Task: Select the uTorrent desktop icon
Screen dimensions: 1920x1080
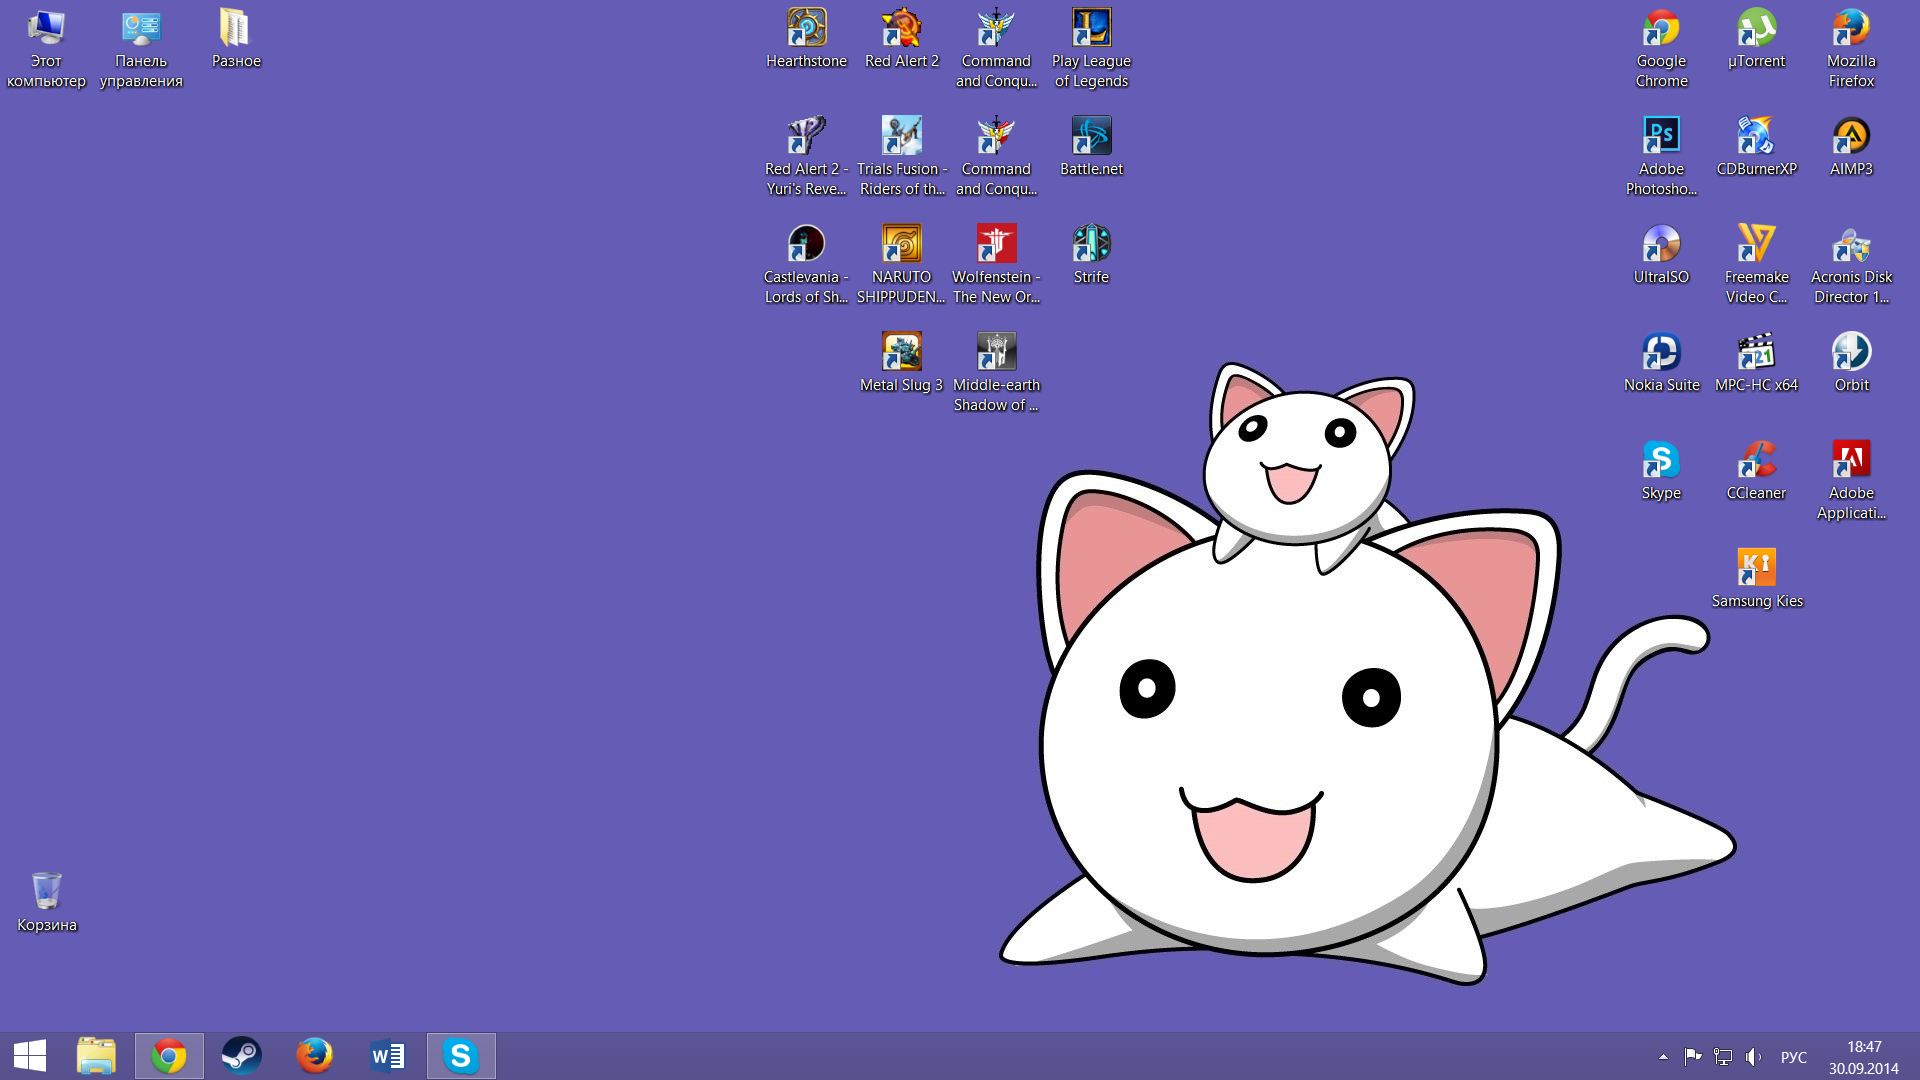Action: (1756, 30)
